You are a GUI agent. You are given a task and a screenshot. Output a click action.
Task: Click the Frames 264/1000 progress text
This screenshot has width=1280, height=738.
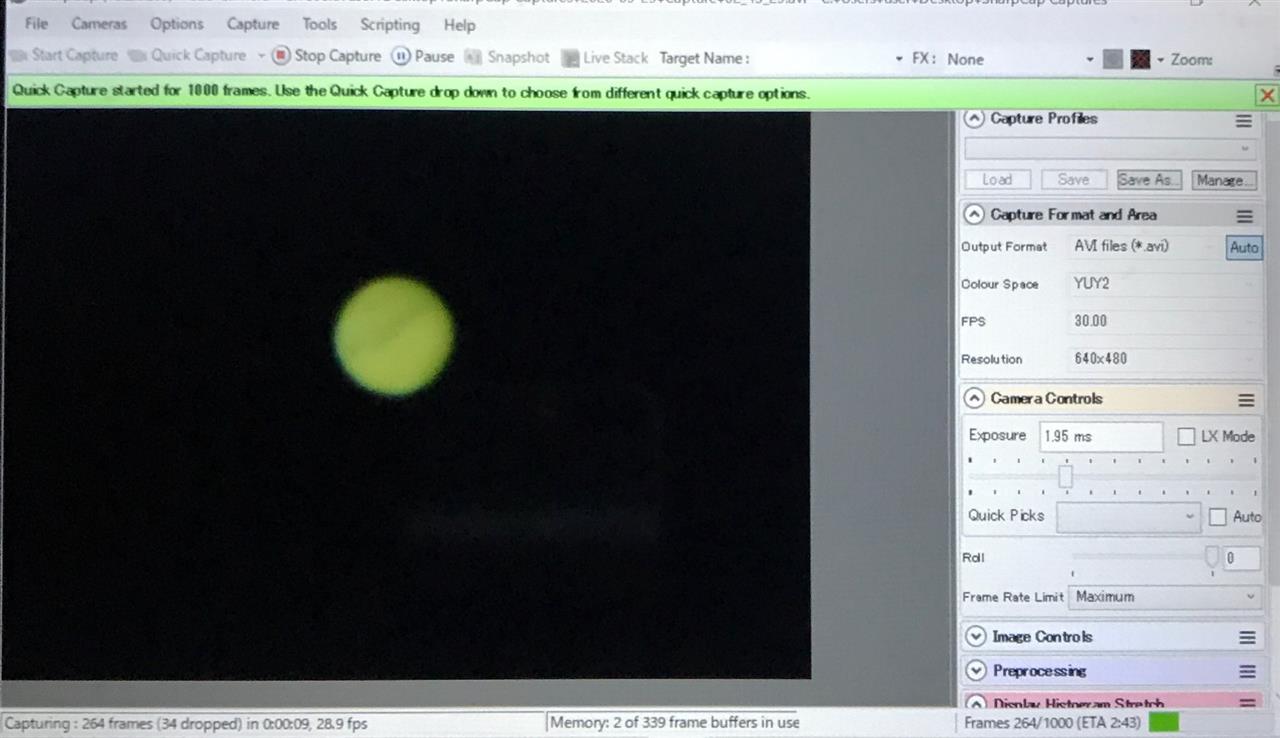[x=1053, y=723]
